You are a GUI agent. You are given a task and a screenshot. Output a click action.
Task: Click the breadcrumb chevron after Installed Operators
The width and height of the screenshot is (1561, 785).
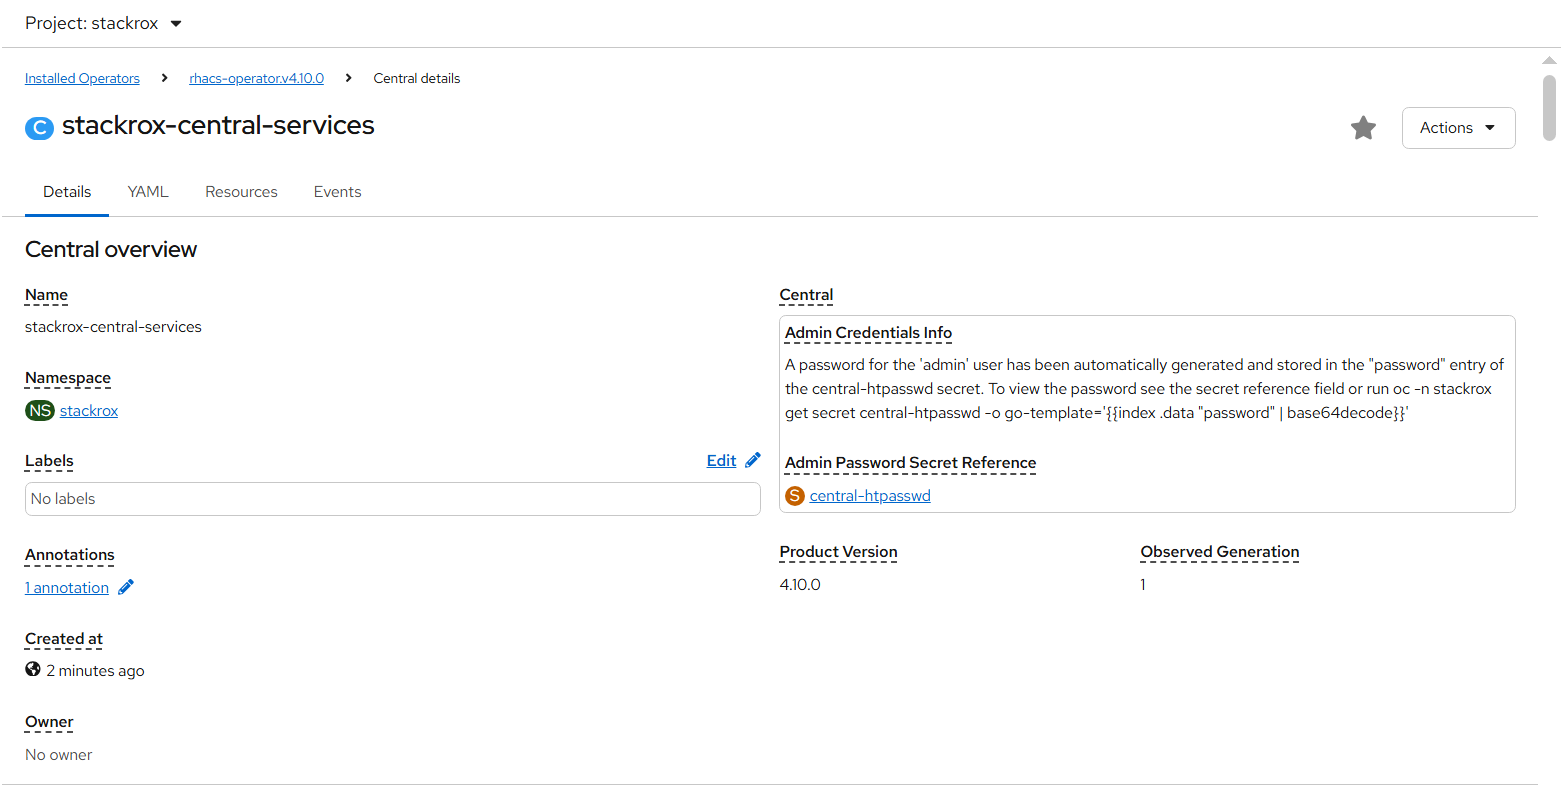tap(164, 78)
